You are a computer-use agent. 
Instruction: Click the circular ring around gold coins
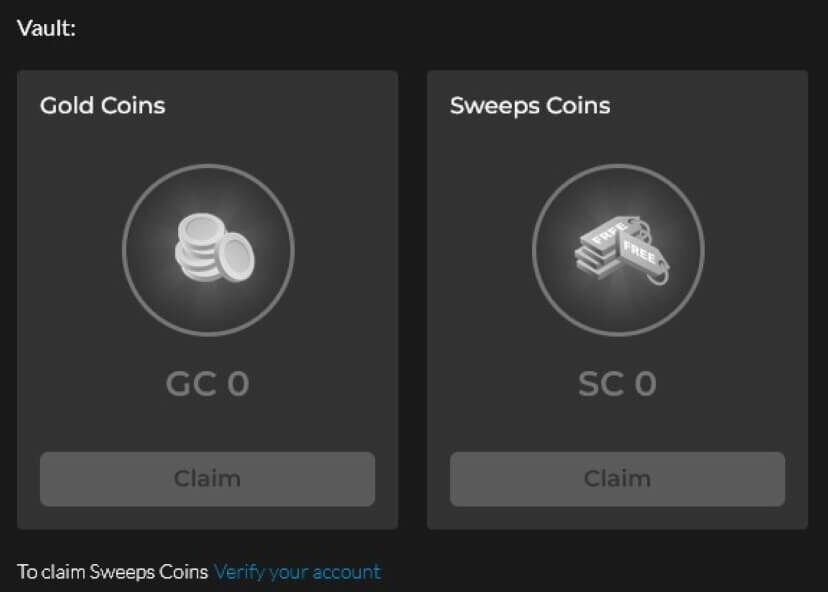pyautogui.click(x=208, y=250)
